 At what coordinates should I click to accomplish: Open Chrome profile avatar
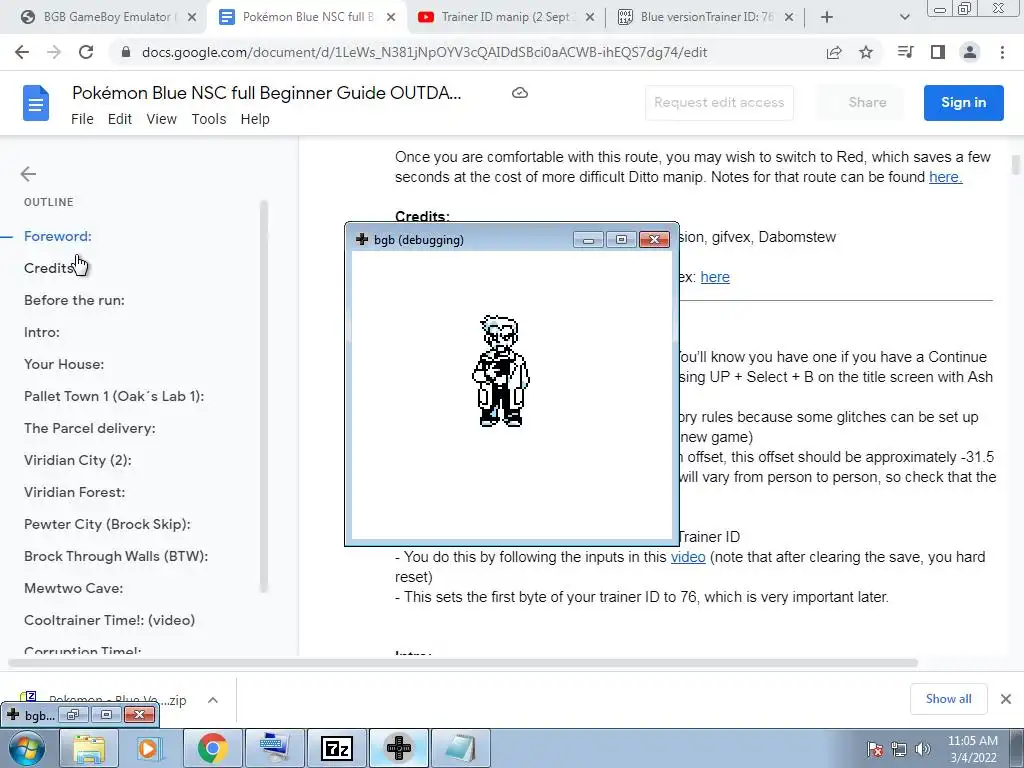pos(970,52)
